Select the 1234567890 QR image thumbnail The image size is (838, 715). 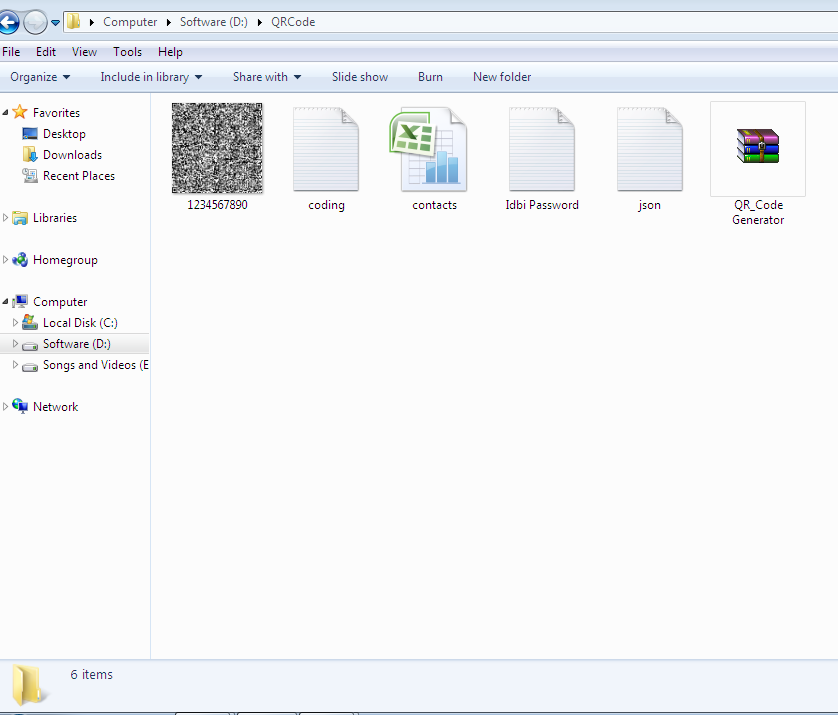coord(217,148)
